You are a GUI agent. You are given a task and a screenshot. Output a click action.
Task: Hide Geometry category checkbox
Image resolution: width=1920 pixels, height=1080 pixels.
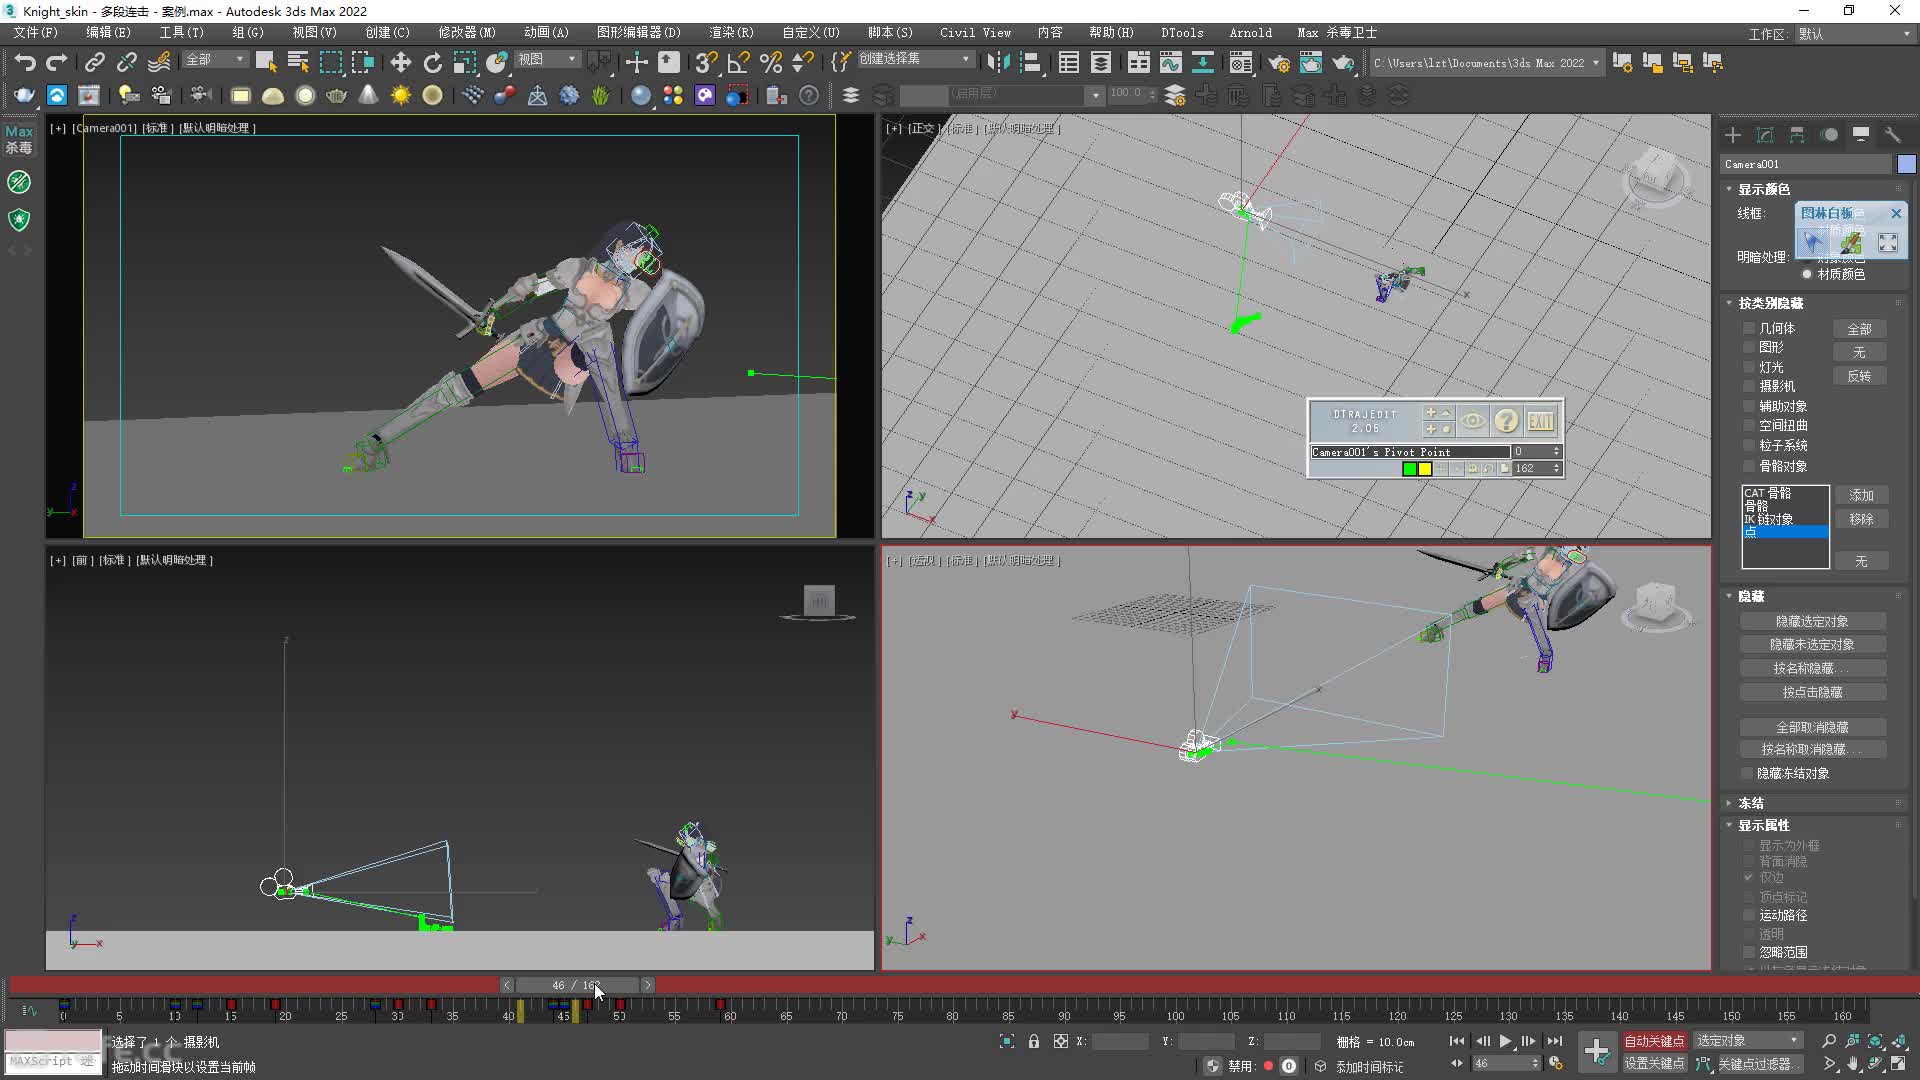(x=1749, y=328)
